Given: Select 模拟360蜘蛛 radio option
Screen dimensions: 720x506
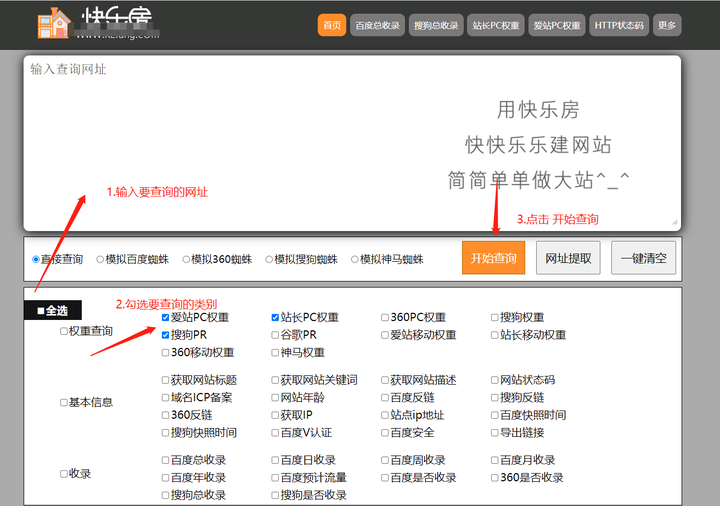Looking at the screenshot, I should point(186,259).
